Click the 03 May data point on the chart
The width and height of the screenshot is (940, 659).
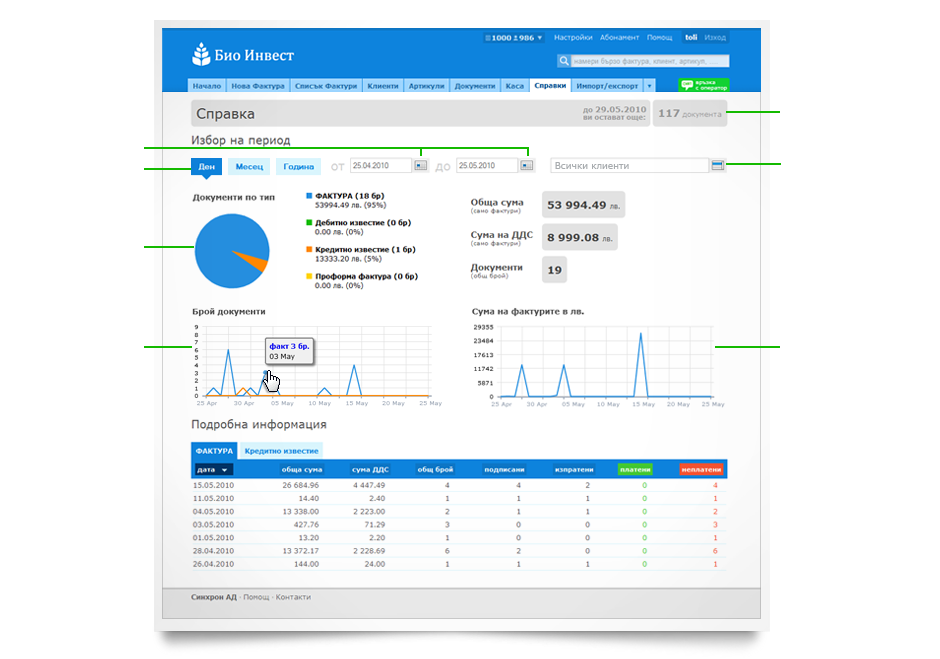pos(266,374)
